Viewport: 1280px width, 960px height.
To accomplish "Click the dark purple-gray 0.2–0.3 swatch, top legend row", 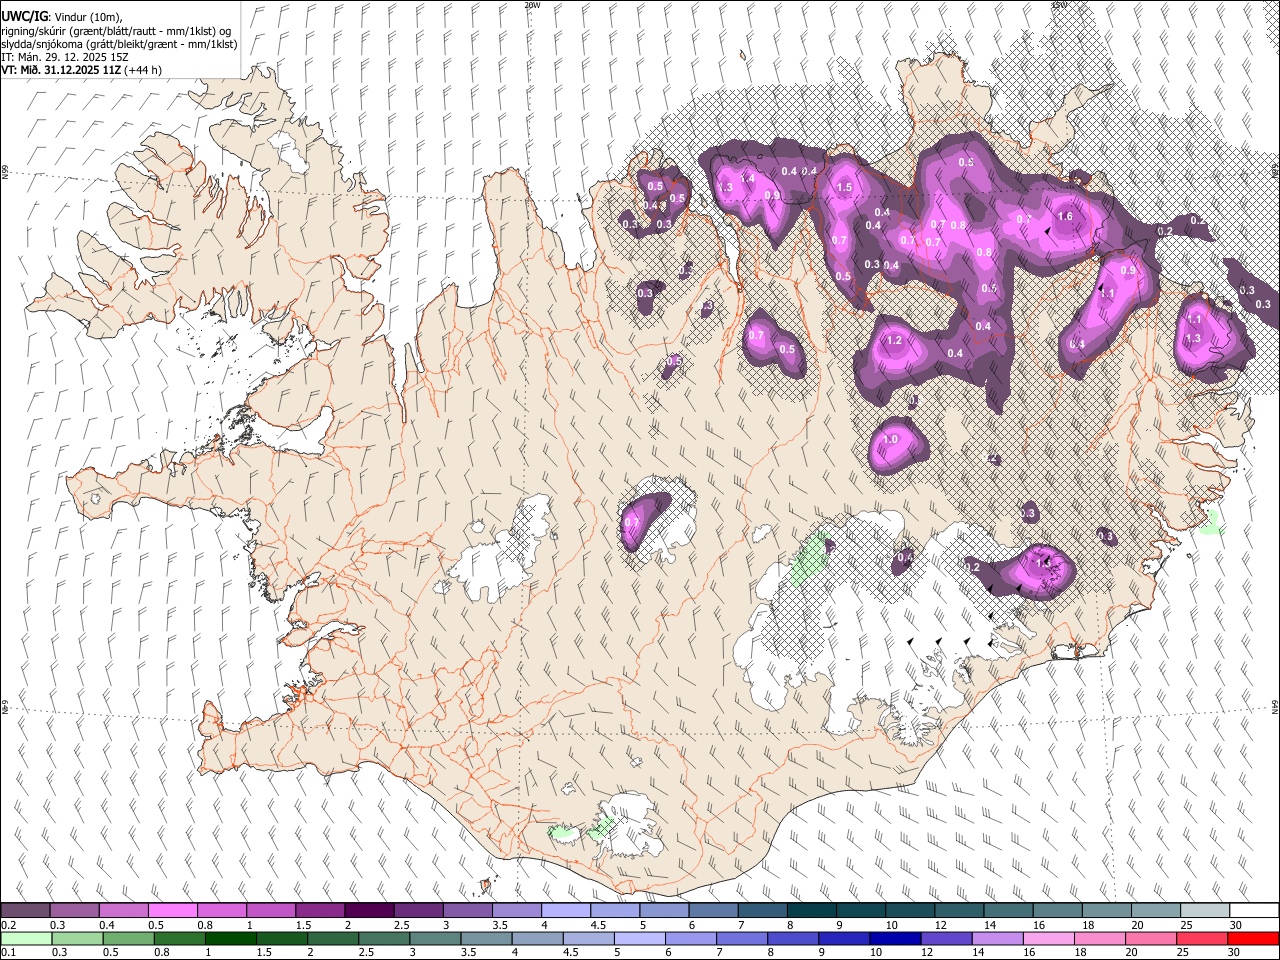I will tap(25, 911).
